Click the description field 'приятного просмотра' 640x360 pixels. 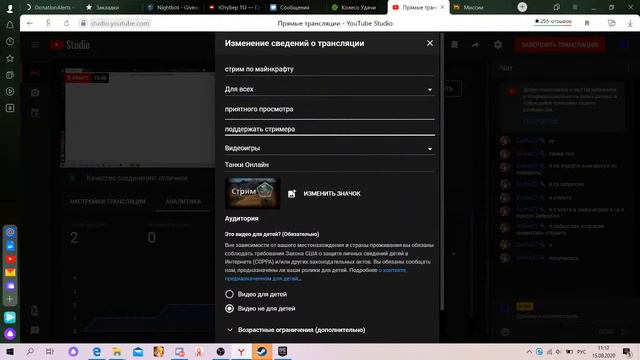pyautogui.click(x=329, y=109)
